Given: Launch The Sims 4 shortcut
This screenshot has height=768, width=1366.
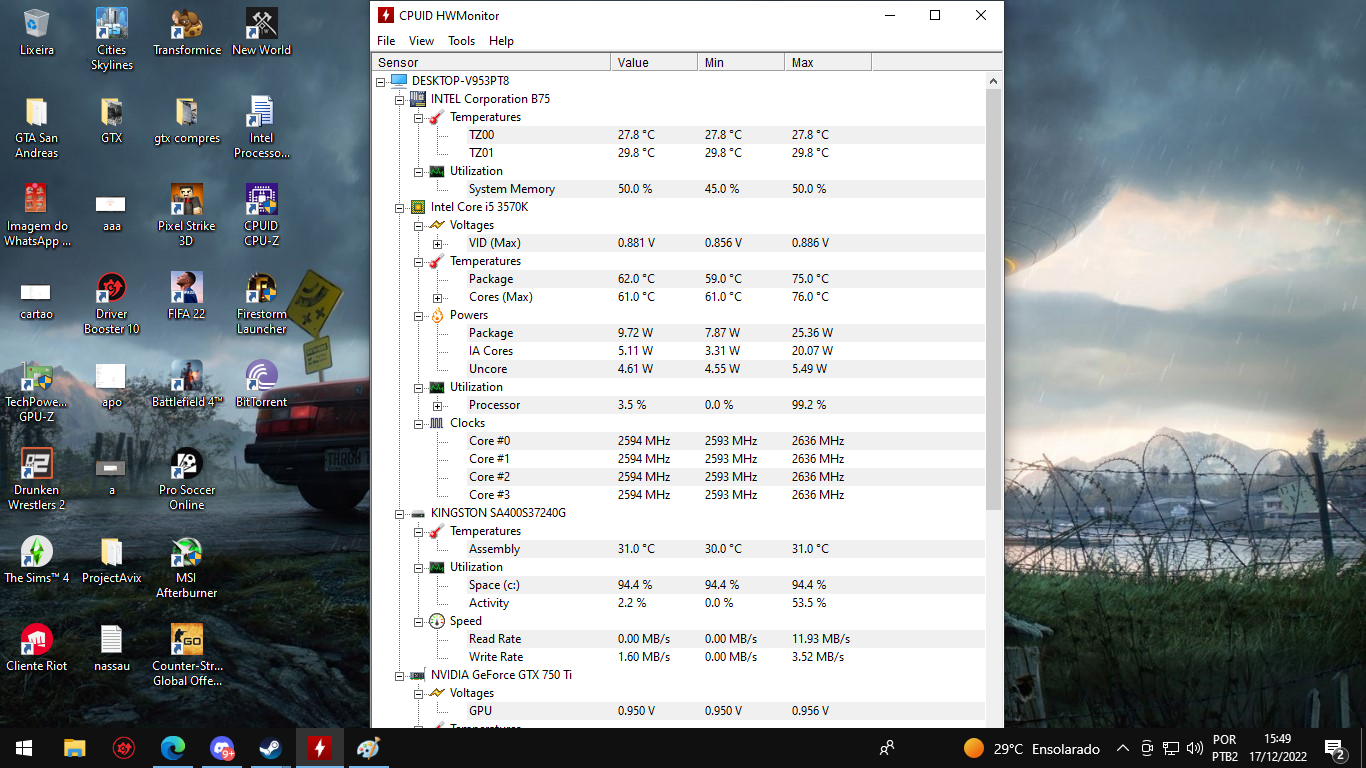Looking at the screenshot, I should 37,559.
